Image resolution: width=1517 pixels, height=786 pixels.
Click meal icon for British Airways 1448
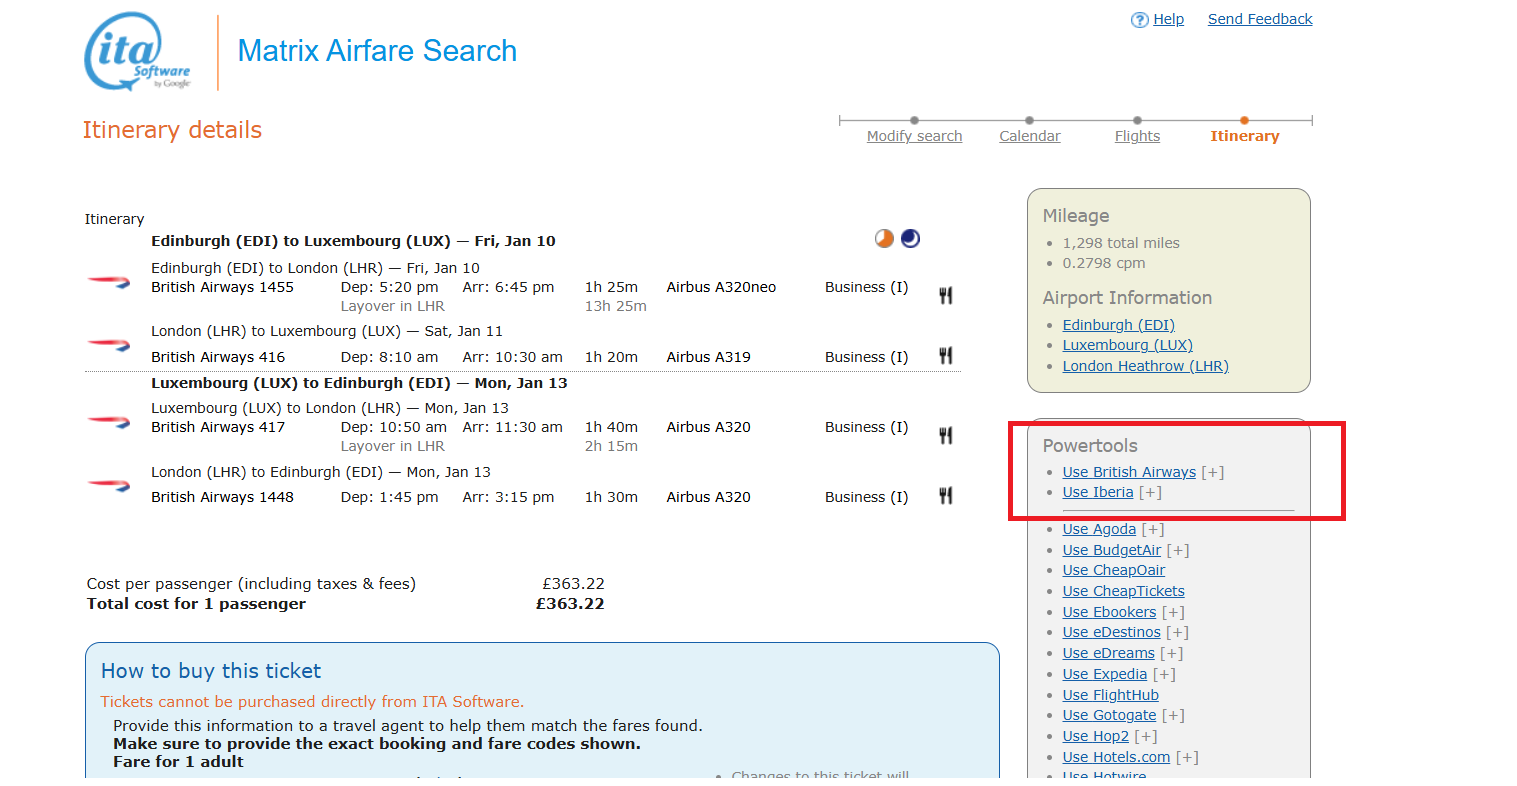[x=945, y=496]
